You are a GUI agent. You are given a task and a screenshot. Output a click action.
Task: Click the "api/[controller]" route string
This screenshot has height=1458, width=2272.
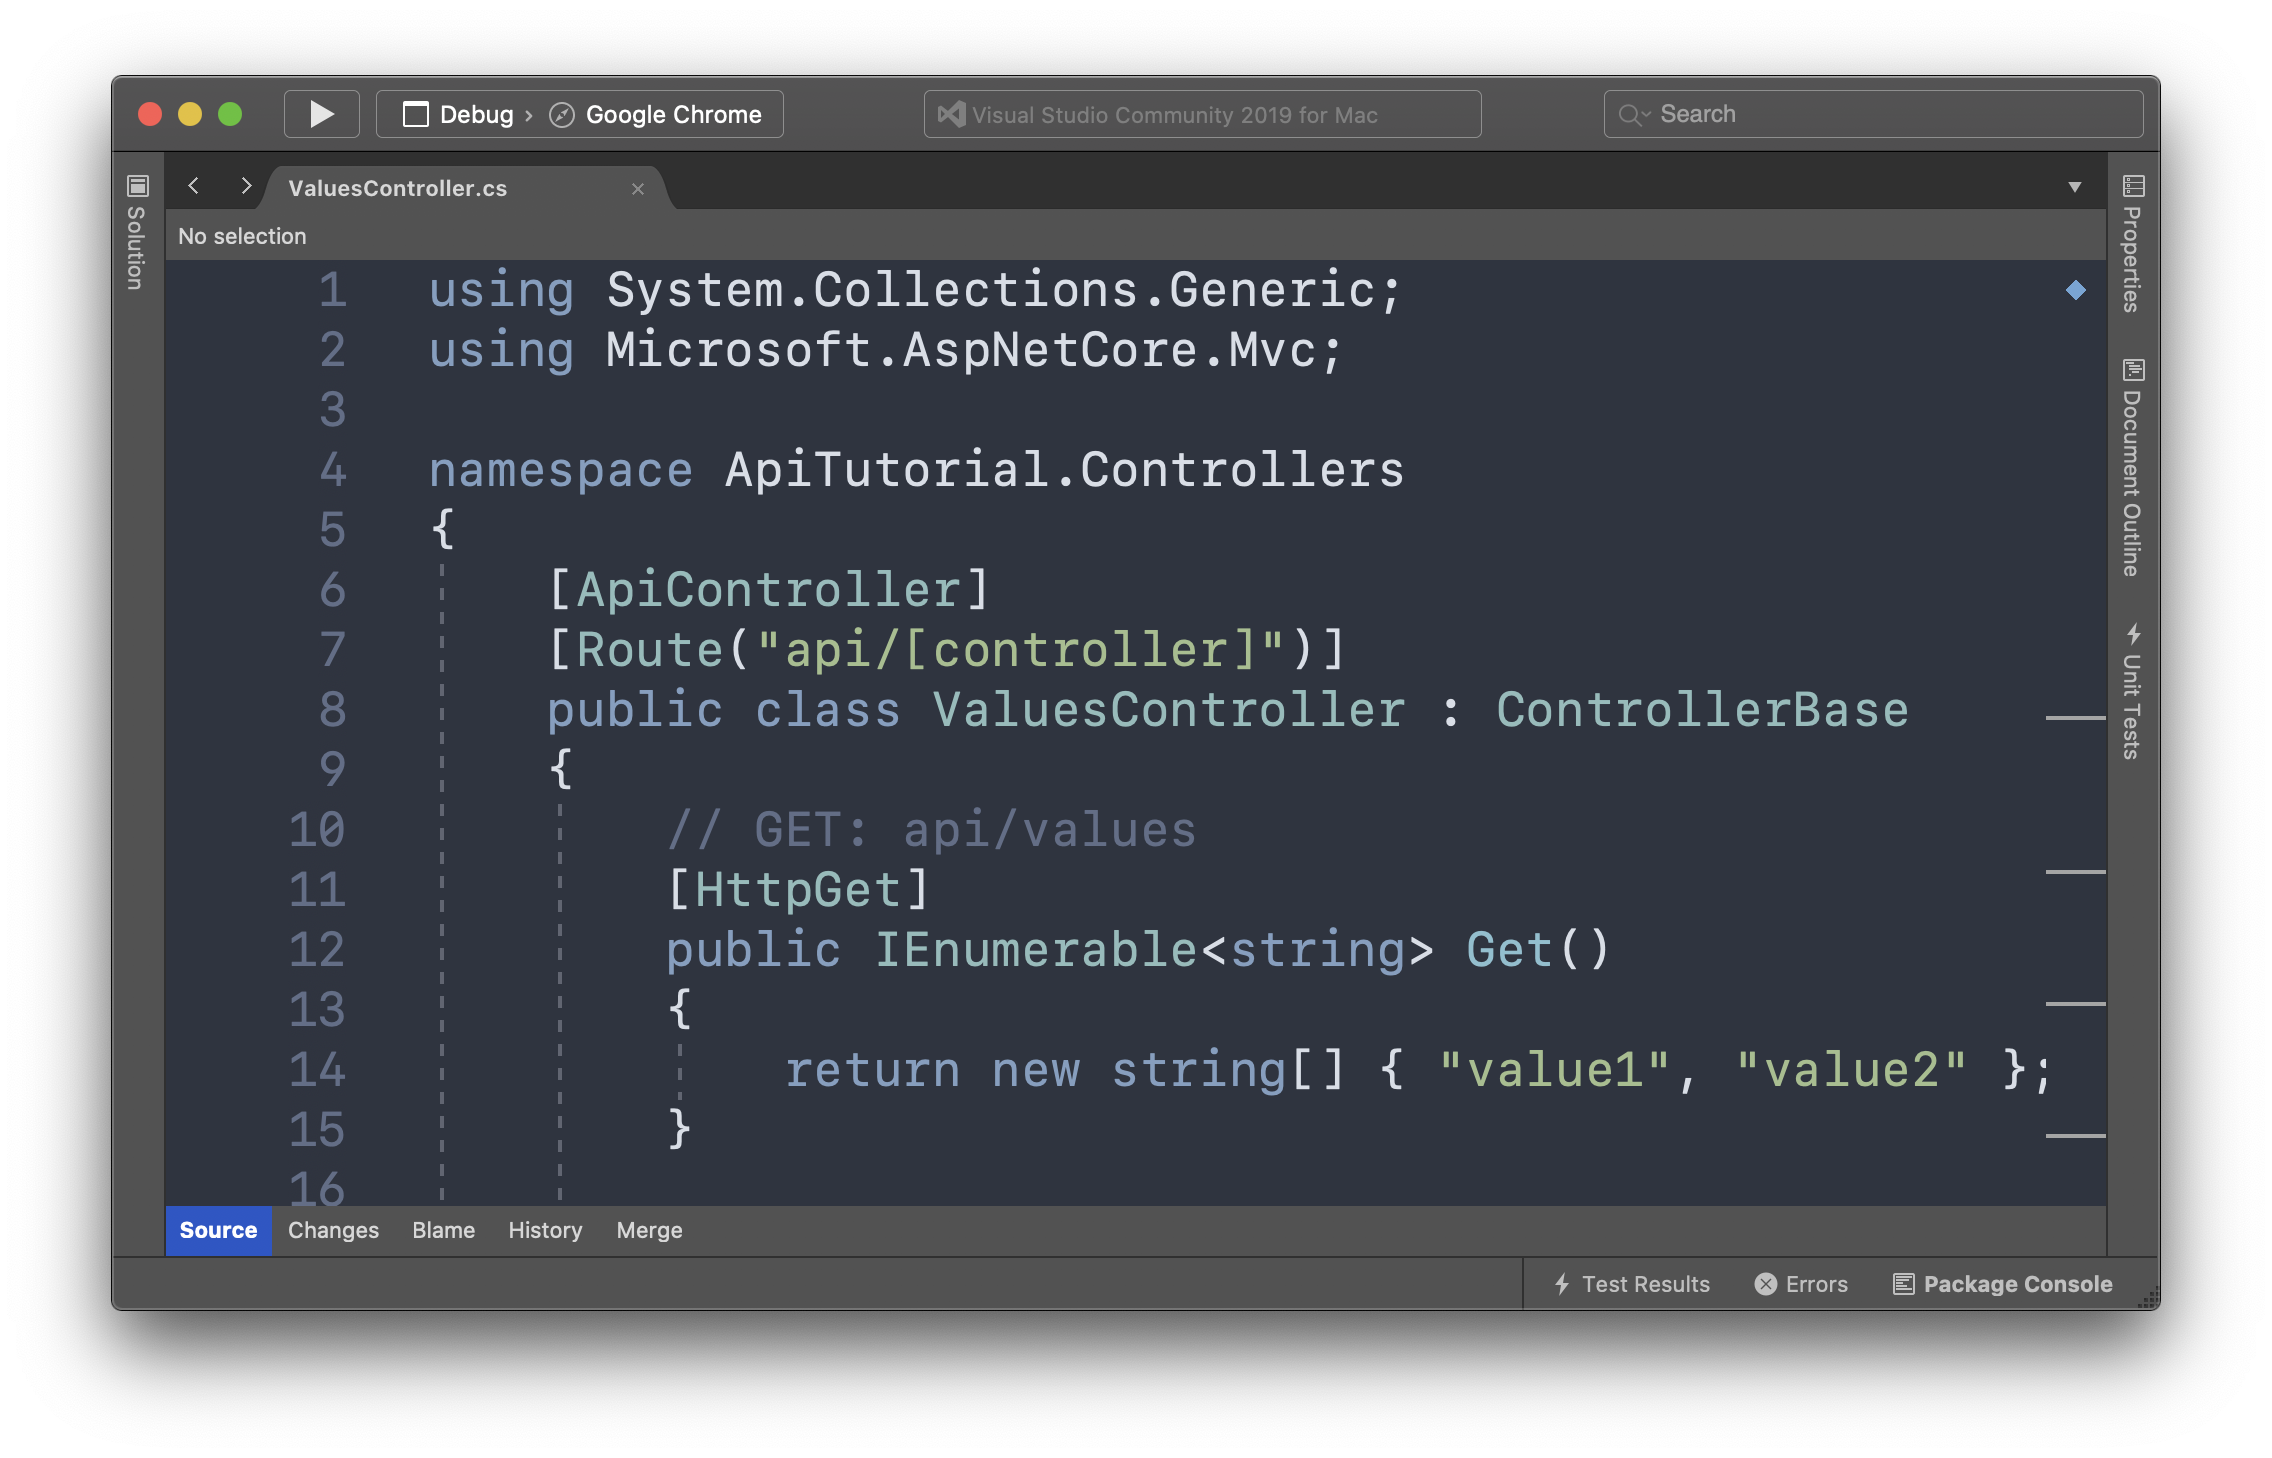click(x=1020, y=650)
